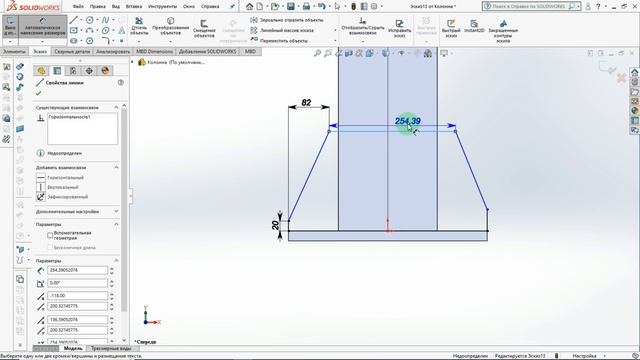Click the Save icon
The image size is (640, 360).
pos(291,7)
